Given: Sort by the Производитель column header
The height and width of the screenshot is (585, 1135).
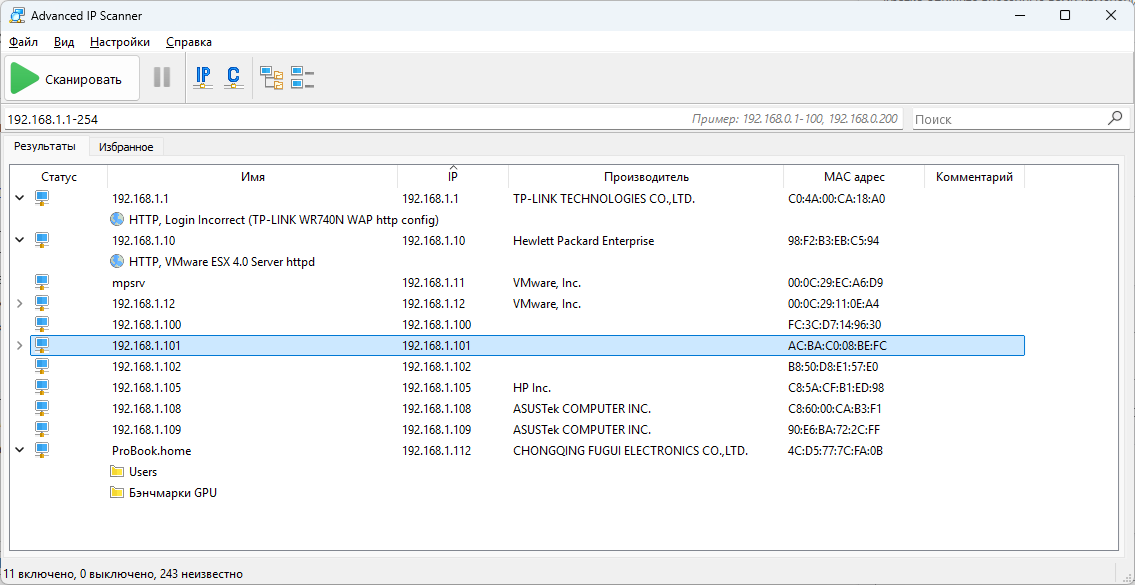Looking at the screenshot, I should pos(646,177).
